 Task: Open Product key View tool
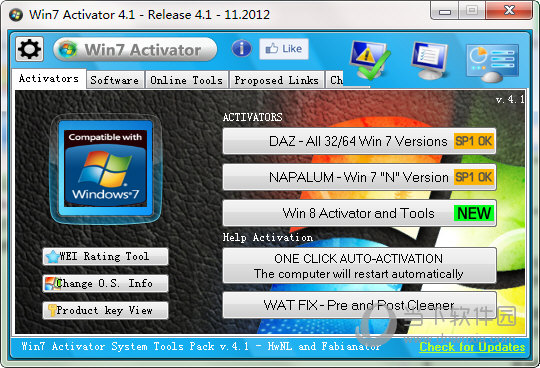click(x=105, y=311)
